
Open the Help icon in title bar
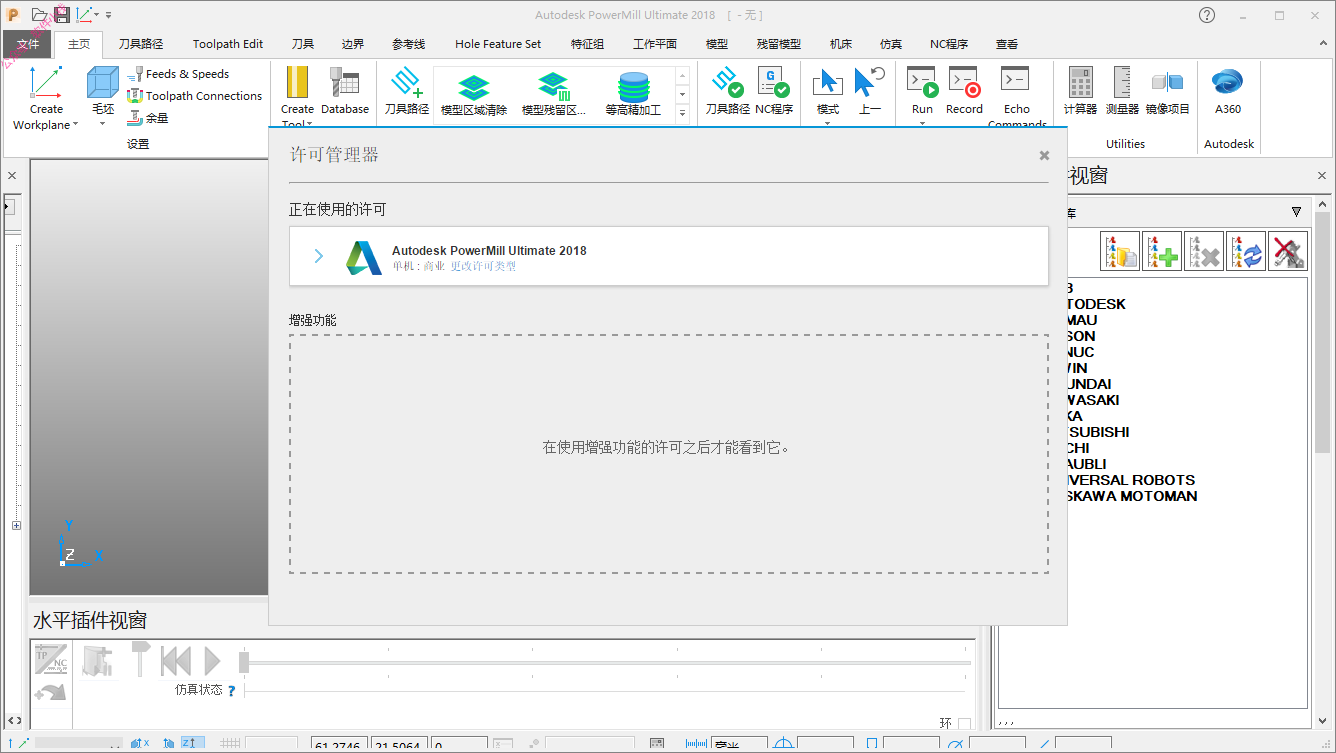(1207, 15)
